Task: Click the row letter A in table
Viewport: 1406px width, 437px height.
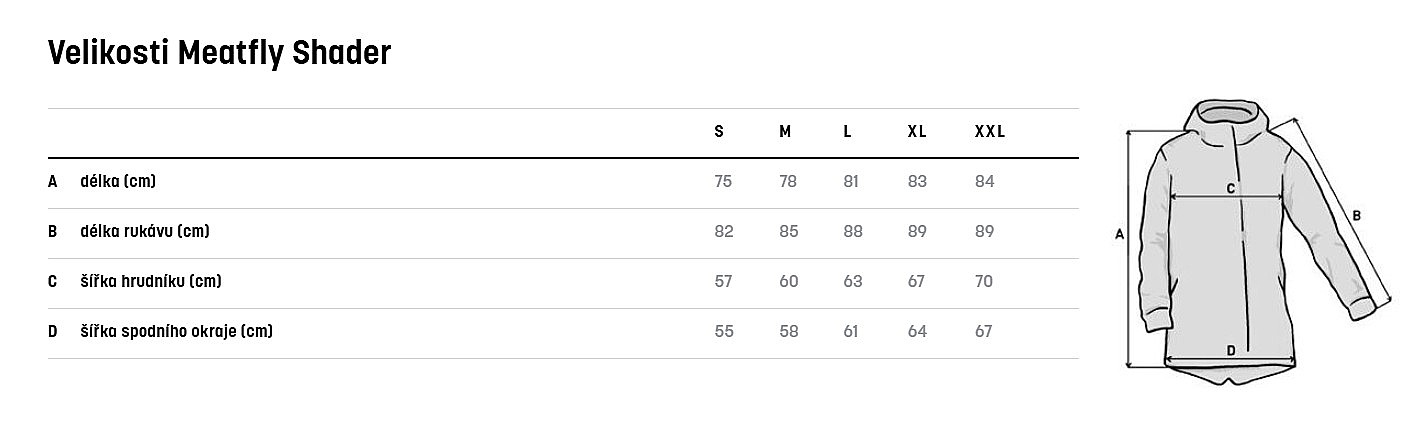Action: (52, 182)
